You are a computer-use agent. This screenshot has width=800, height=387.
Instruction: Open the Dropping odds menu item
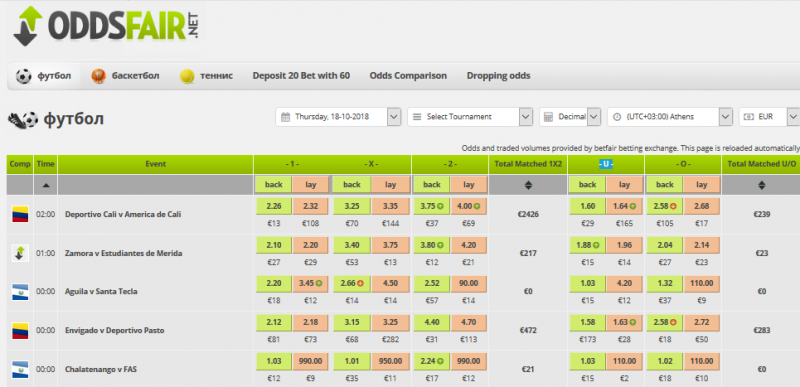[x=498, y=76]
